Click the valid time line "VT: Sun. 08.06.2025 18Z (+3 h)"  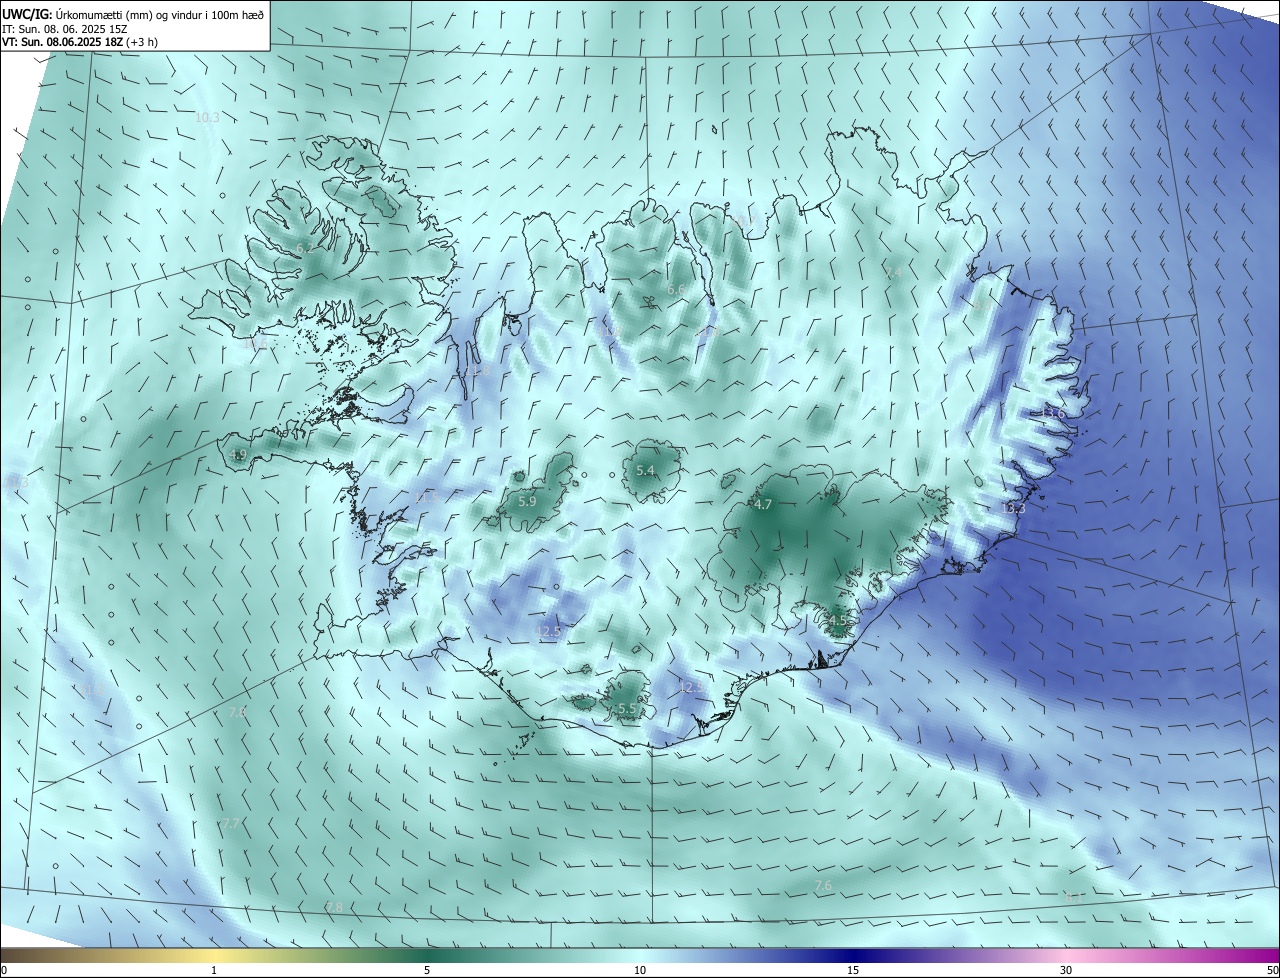(x=80, y=42)
